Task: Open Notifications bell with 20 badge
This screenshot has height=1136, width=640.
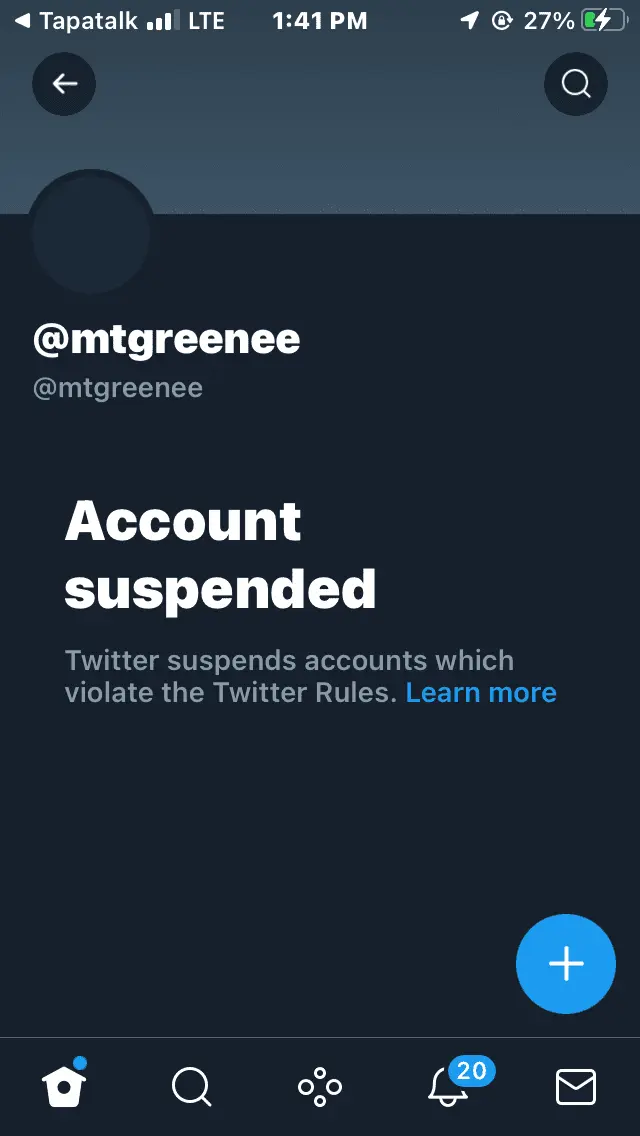Action: pyautogui.click(x=448, y=1086)
